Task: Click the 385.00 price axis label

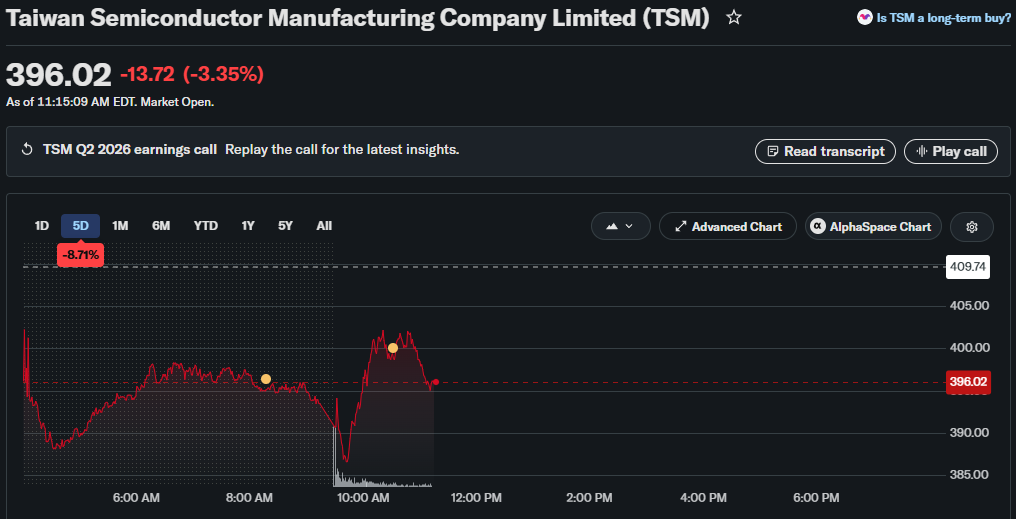Action: [969, 474]
